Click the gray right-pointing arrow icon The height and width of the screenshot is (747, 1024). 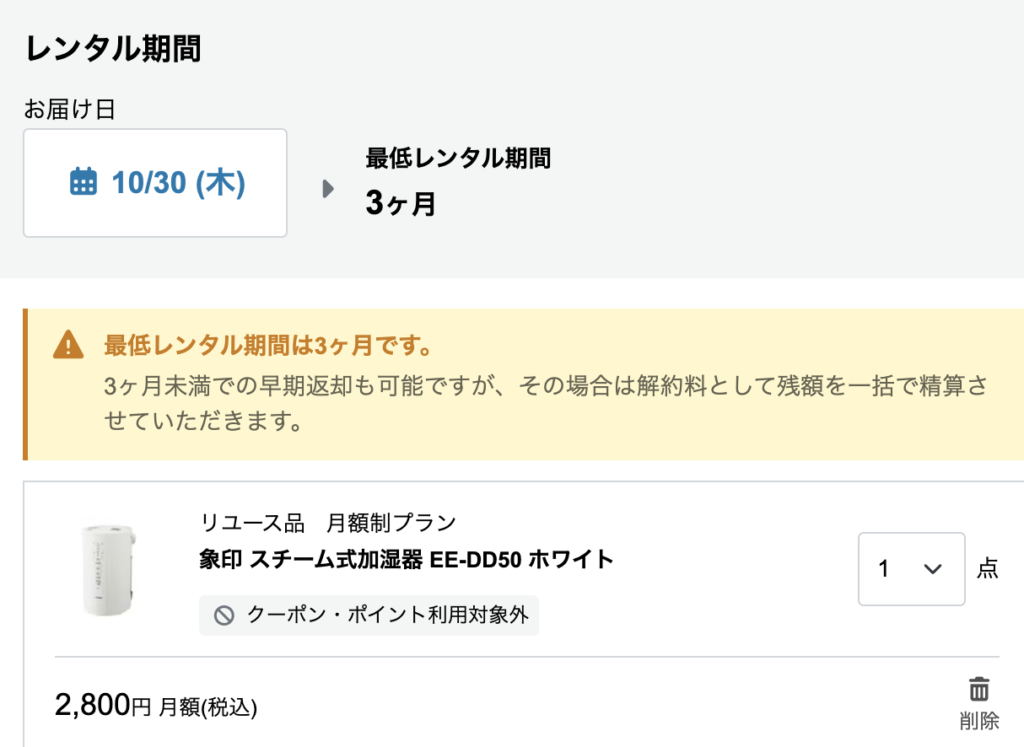[x=328, y=189]
